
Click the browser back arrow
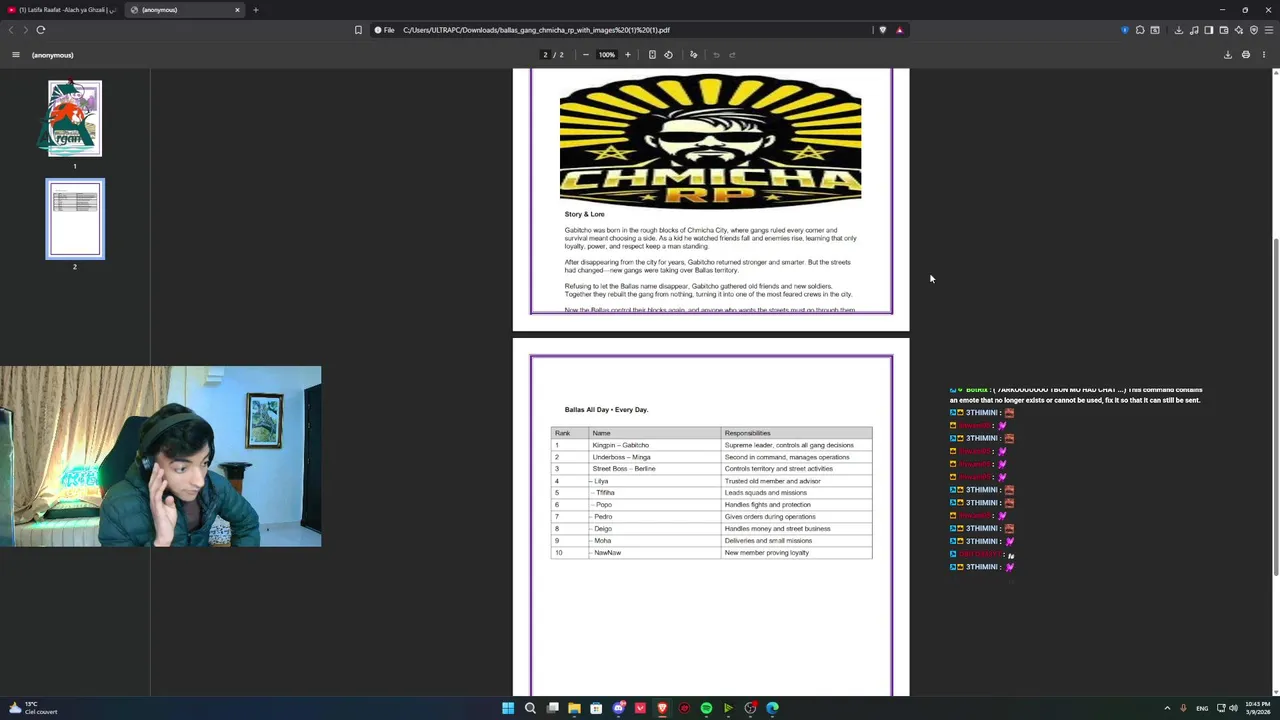(x=11, y=30)
